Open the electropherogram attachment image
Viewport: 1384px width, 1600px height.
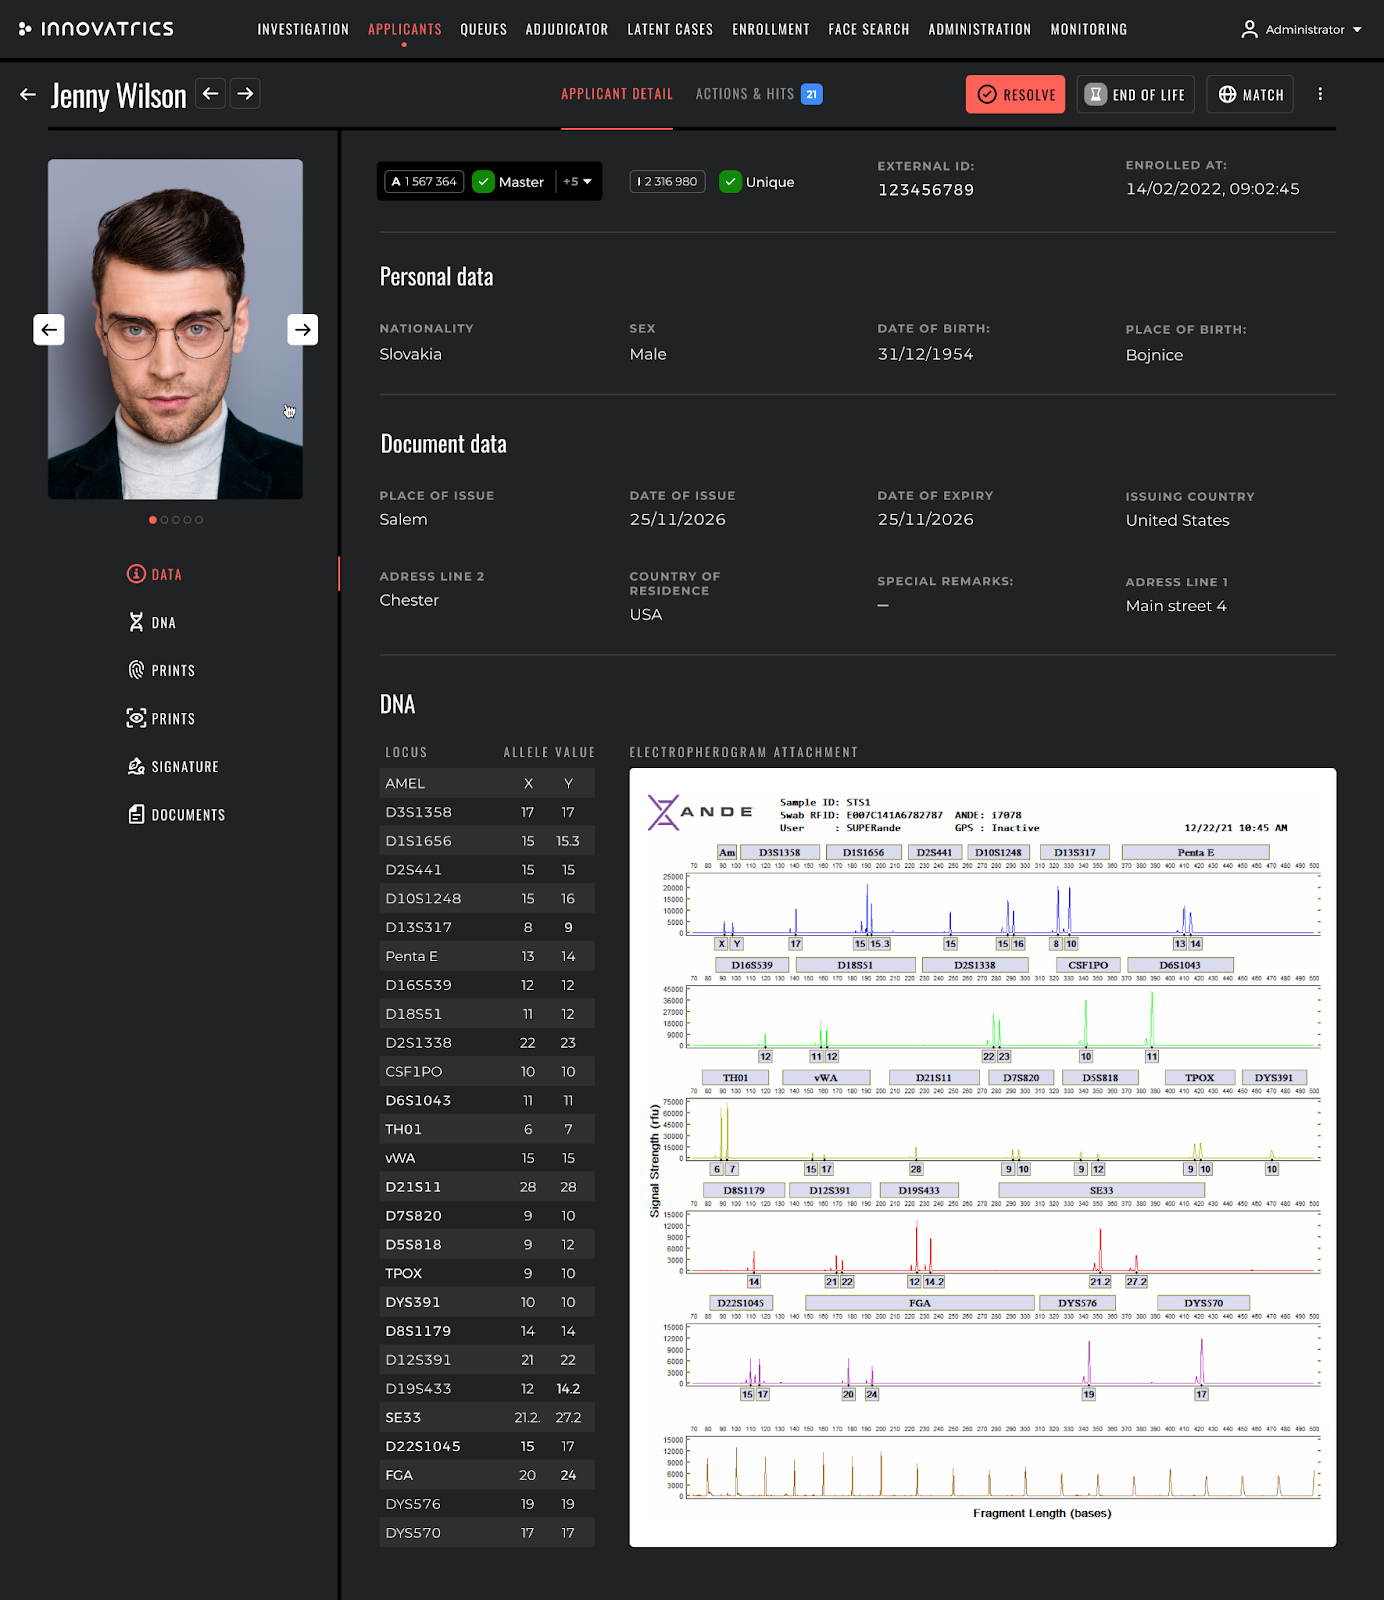pos(982,1157)
